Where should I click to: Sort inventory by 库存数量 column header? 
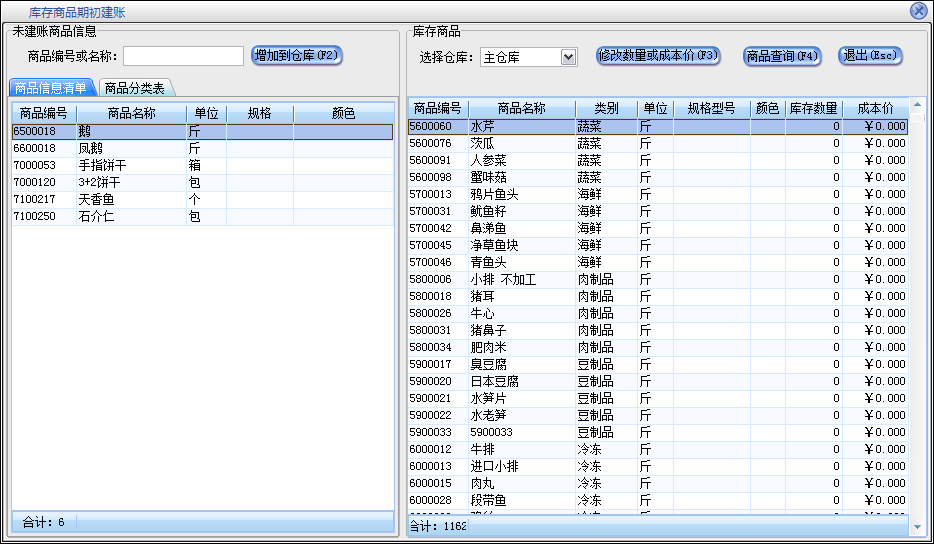click(x=812, y=108)
